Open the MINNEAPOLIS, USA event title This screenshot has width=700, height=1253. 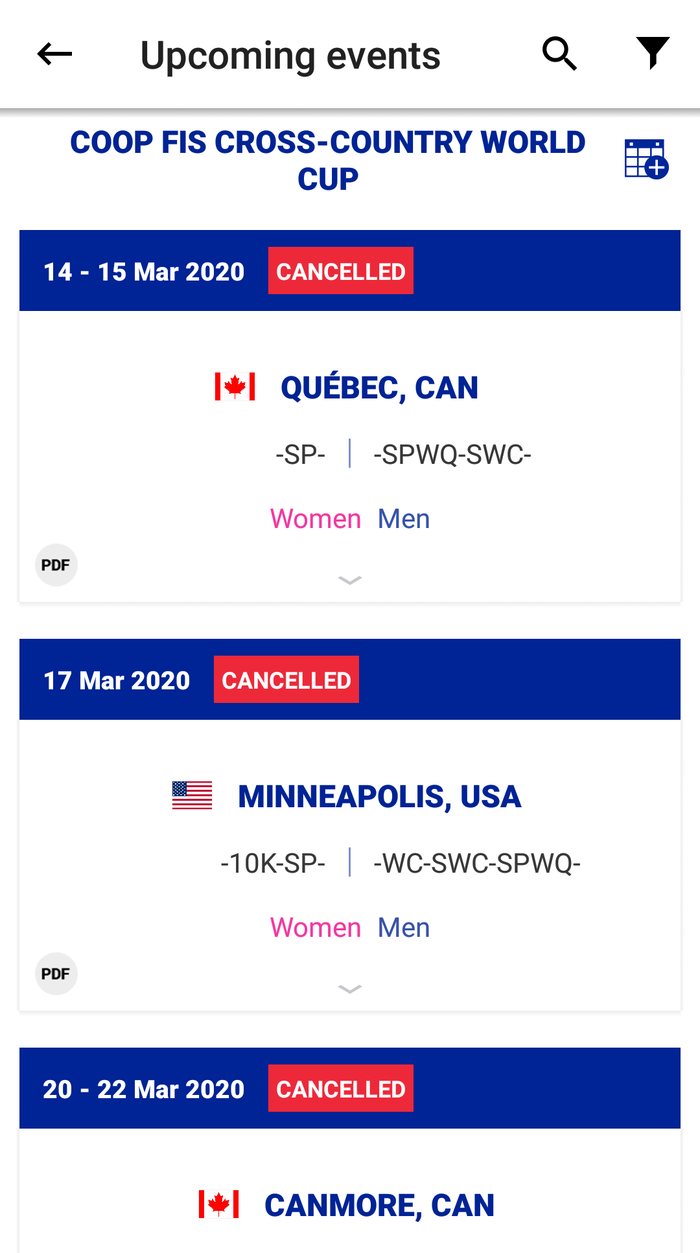tap(379, 797)
